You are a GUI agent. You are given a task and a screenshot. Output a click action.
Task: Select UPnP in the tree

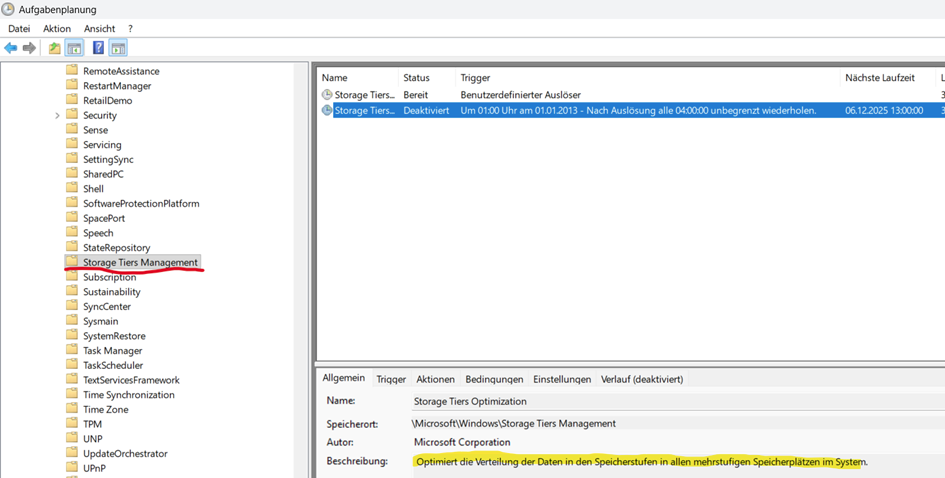click(95, 468)
